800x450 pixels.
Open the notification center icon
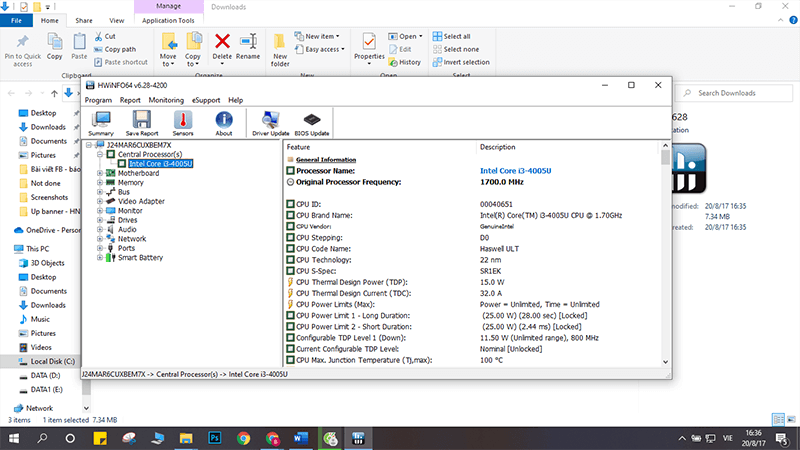pyautogui.click(x=782, y=438)
